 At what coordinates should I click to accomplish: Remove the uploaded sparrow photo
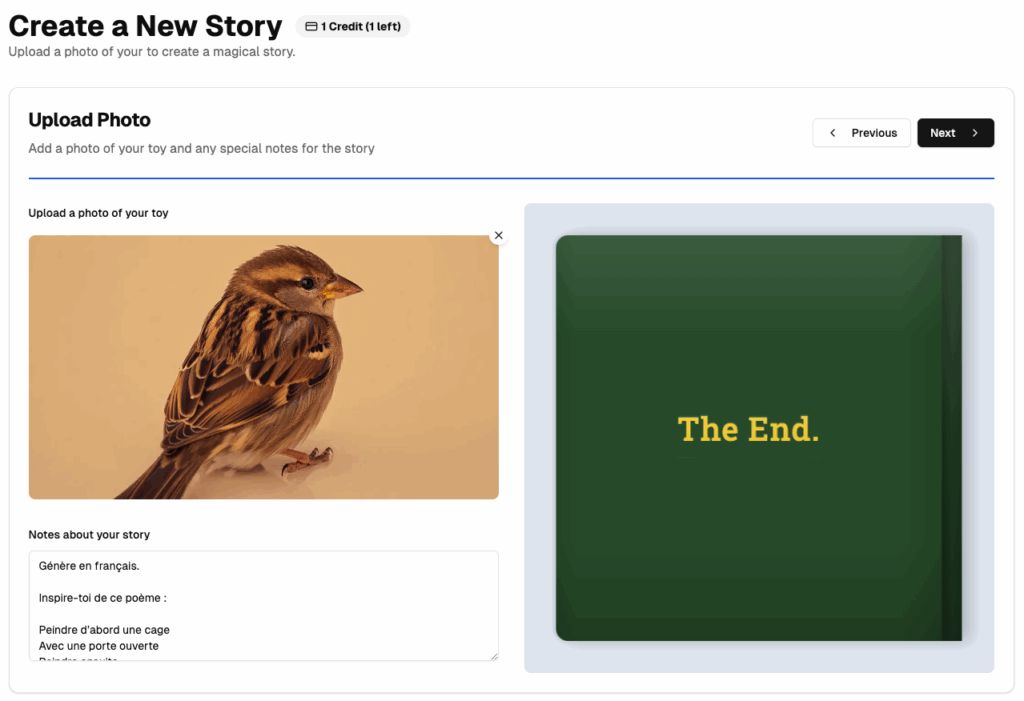(498, 236)
